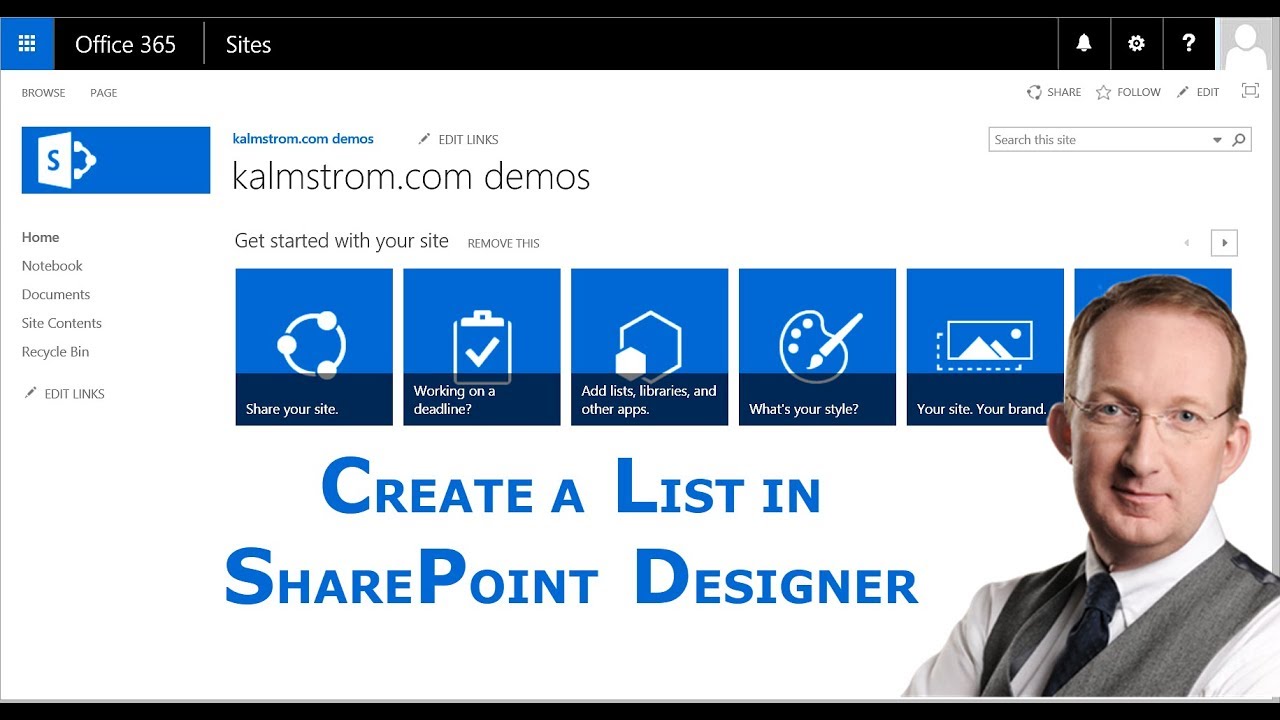Viewport: 1280px width, 720px height.
Task: Open the Office 365 app launcher waffle
Action: tap(27, 44)
